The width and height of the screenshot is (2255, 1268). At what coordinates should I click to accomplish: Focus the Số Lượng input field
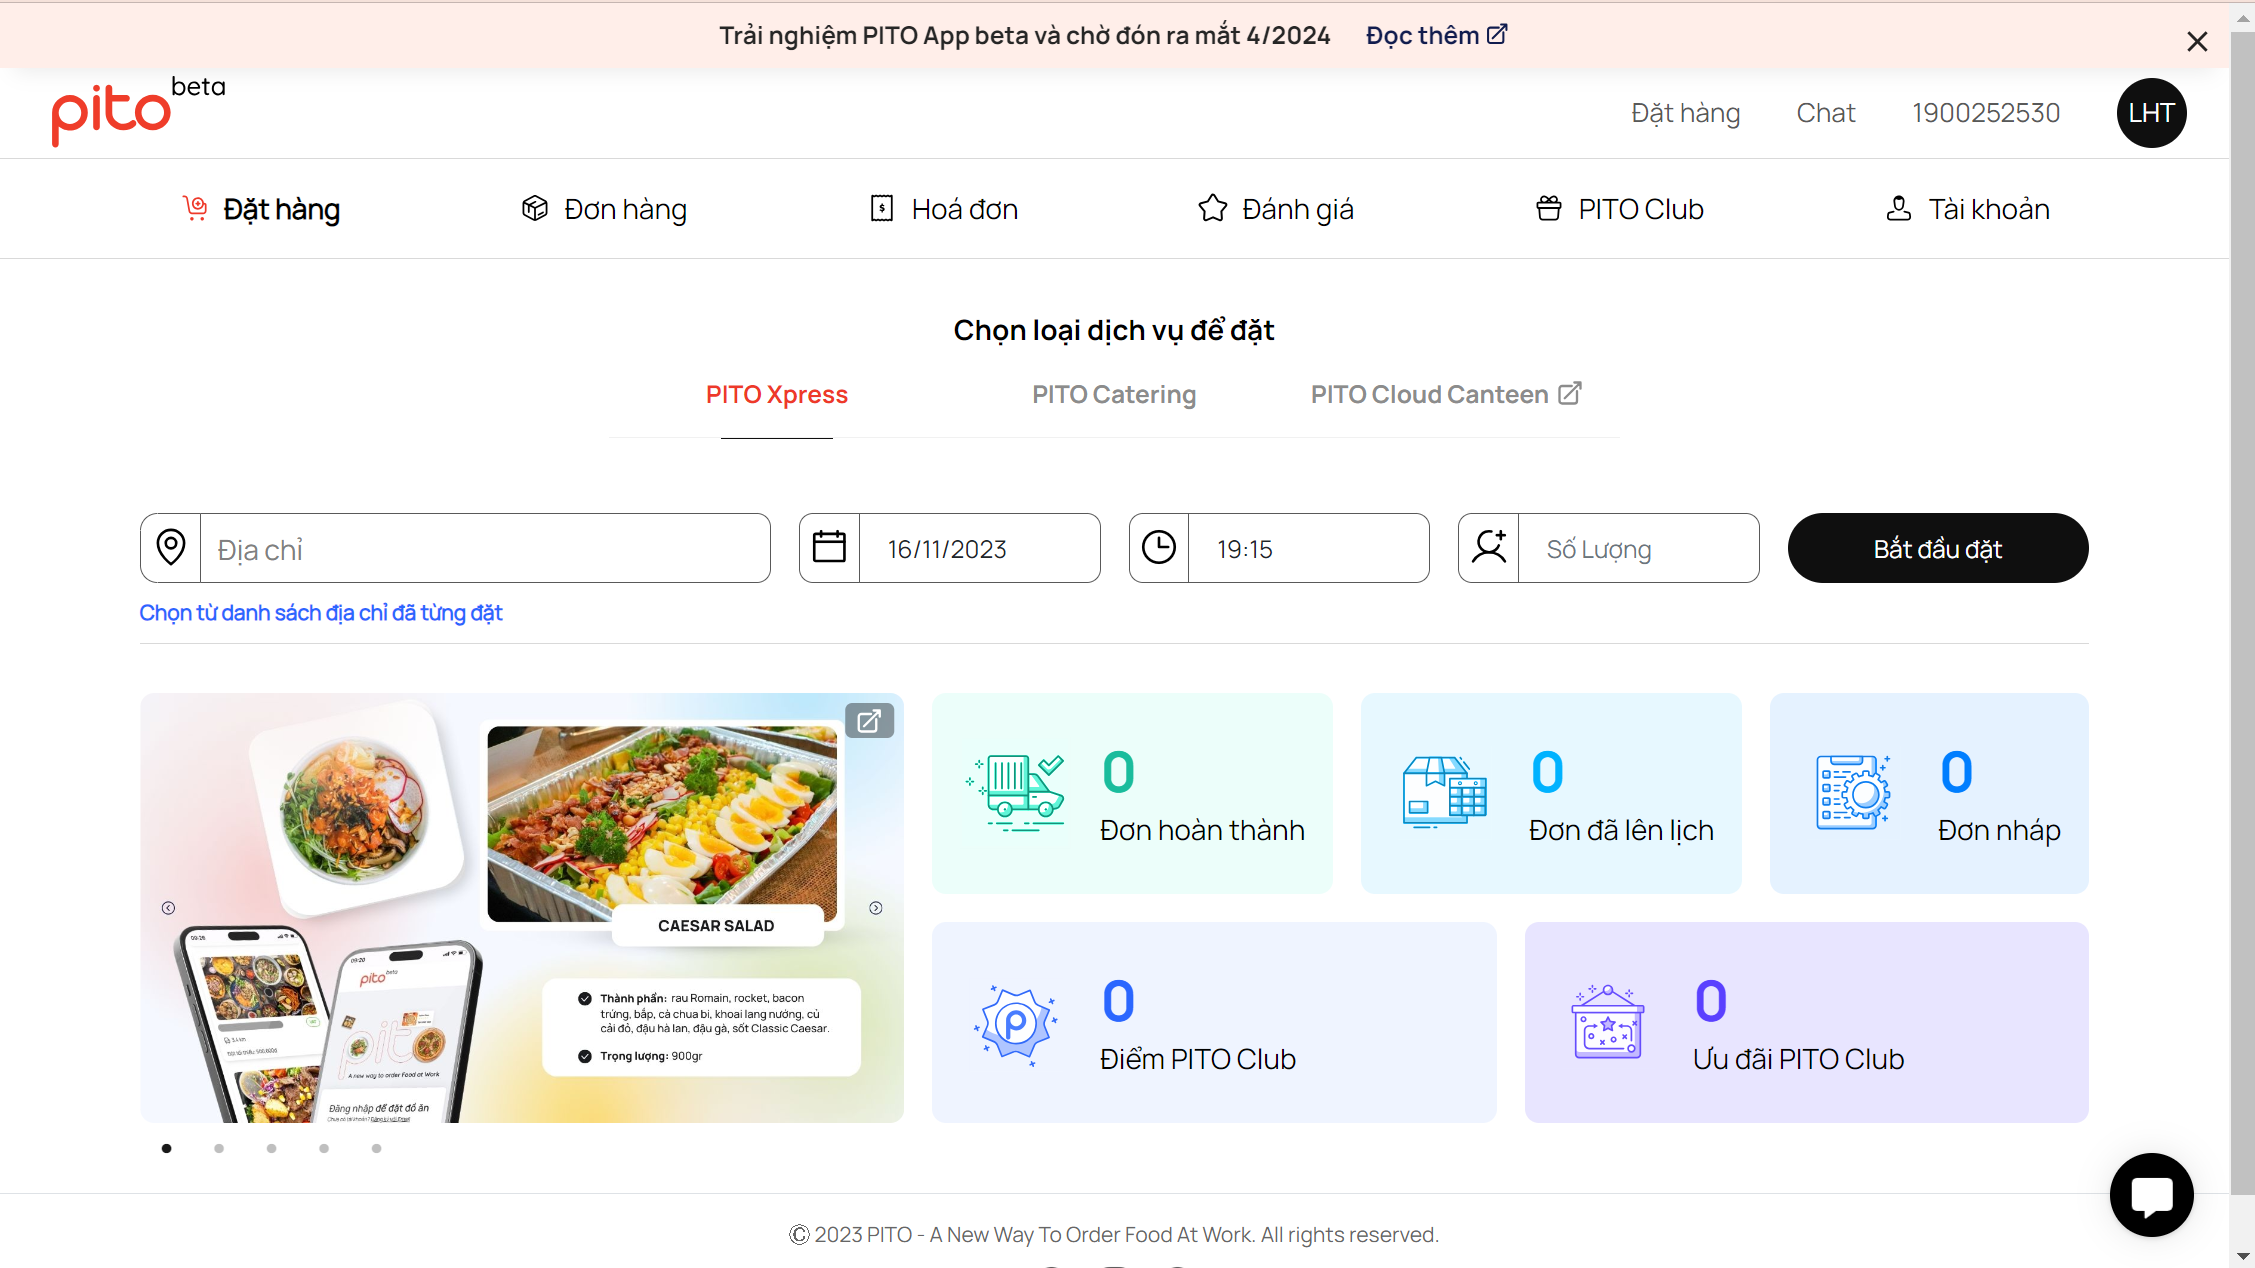click(1638, 549)
